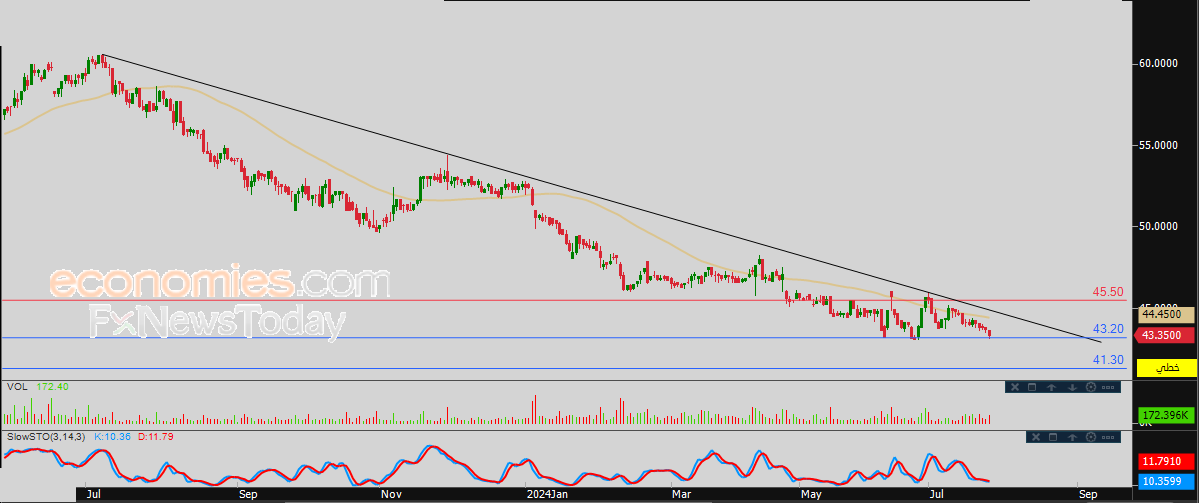Move the VOL panel down
Screen dimensions: 1199x503
click(x=1072, y=387)
